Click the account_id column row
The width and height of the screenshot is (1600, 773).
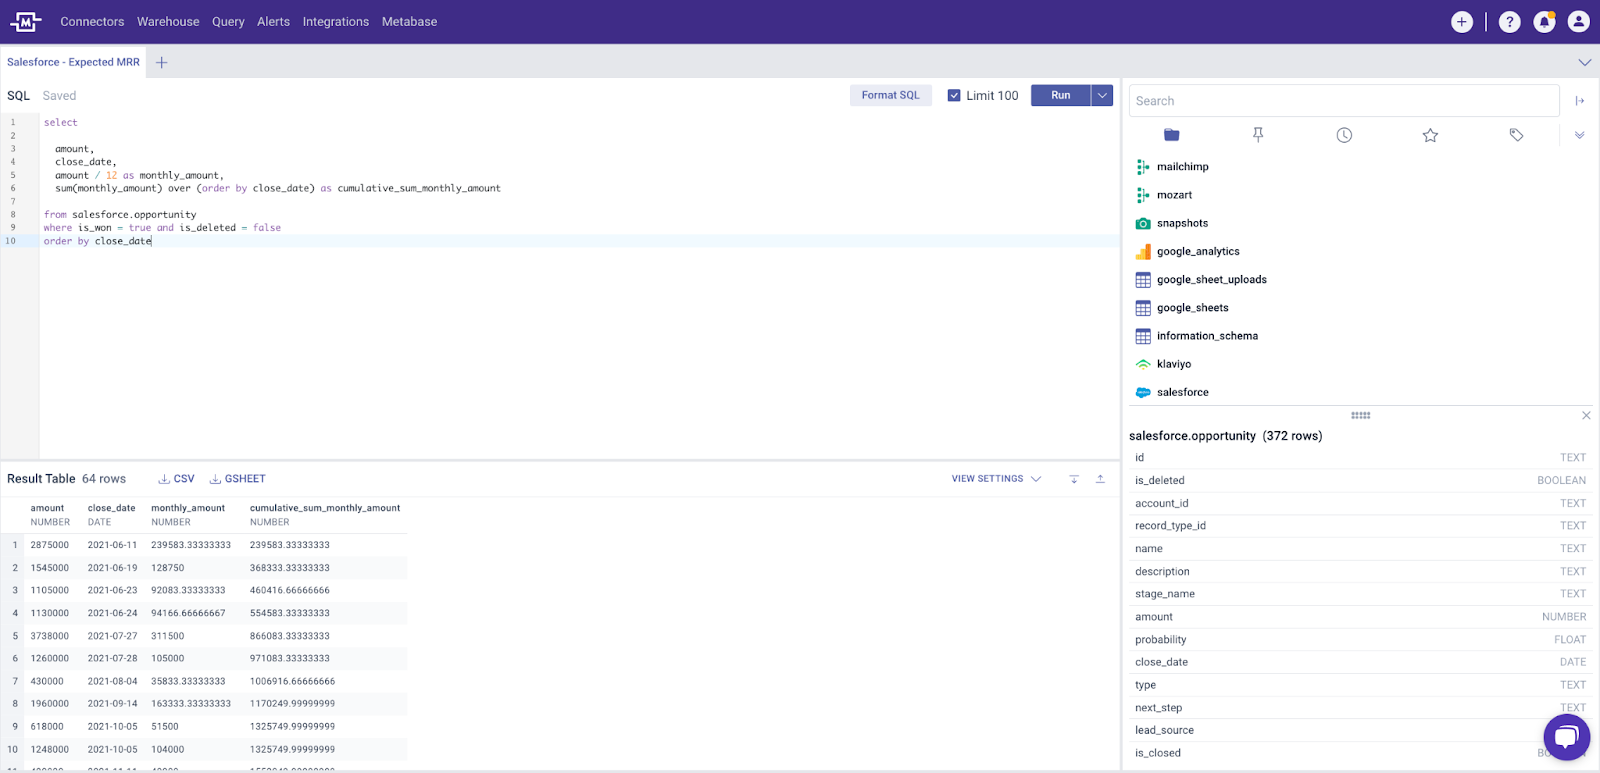1360,504
